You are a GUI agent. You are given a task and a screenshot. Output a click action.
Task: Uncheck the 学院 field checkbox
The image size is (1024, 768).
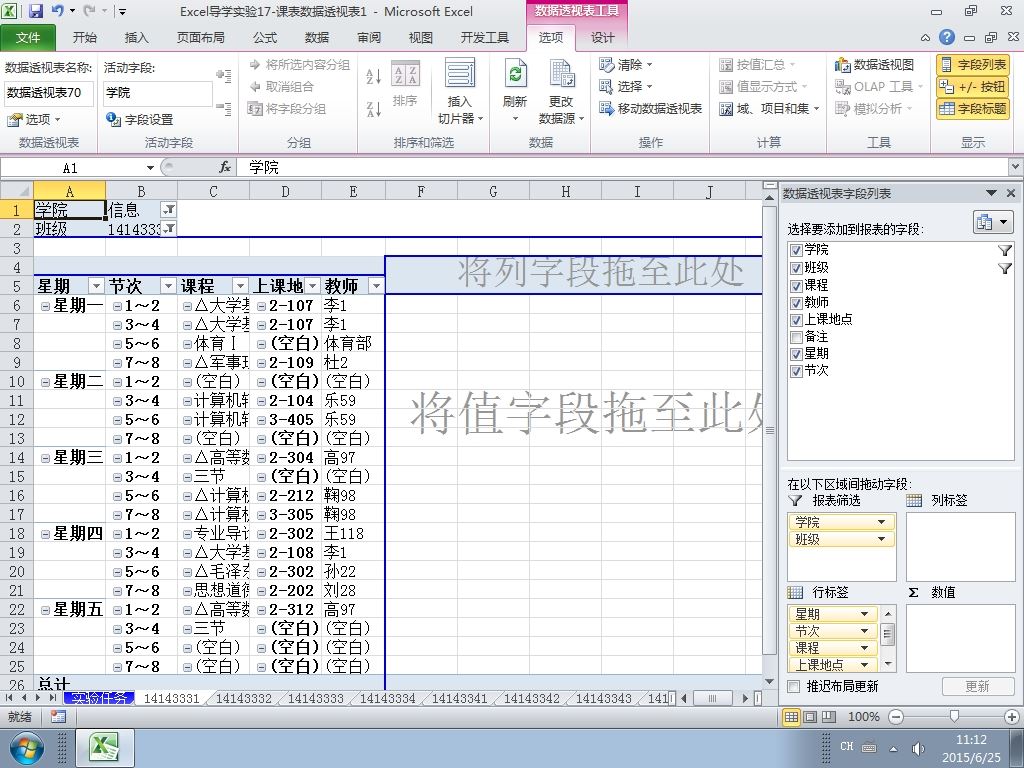point(796,250)
